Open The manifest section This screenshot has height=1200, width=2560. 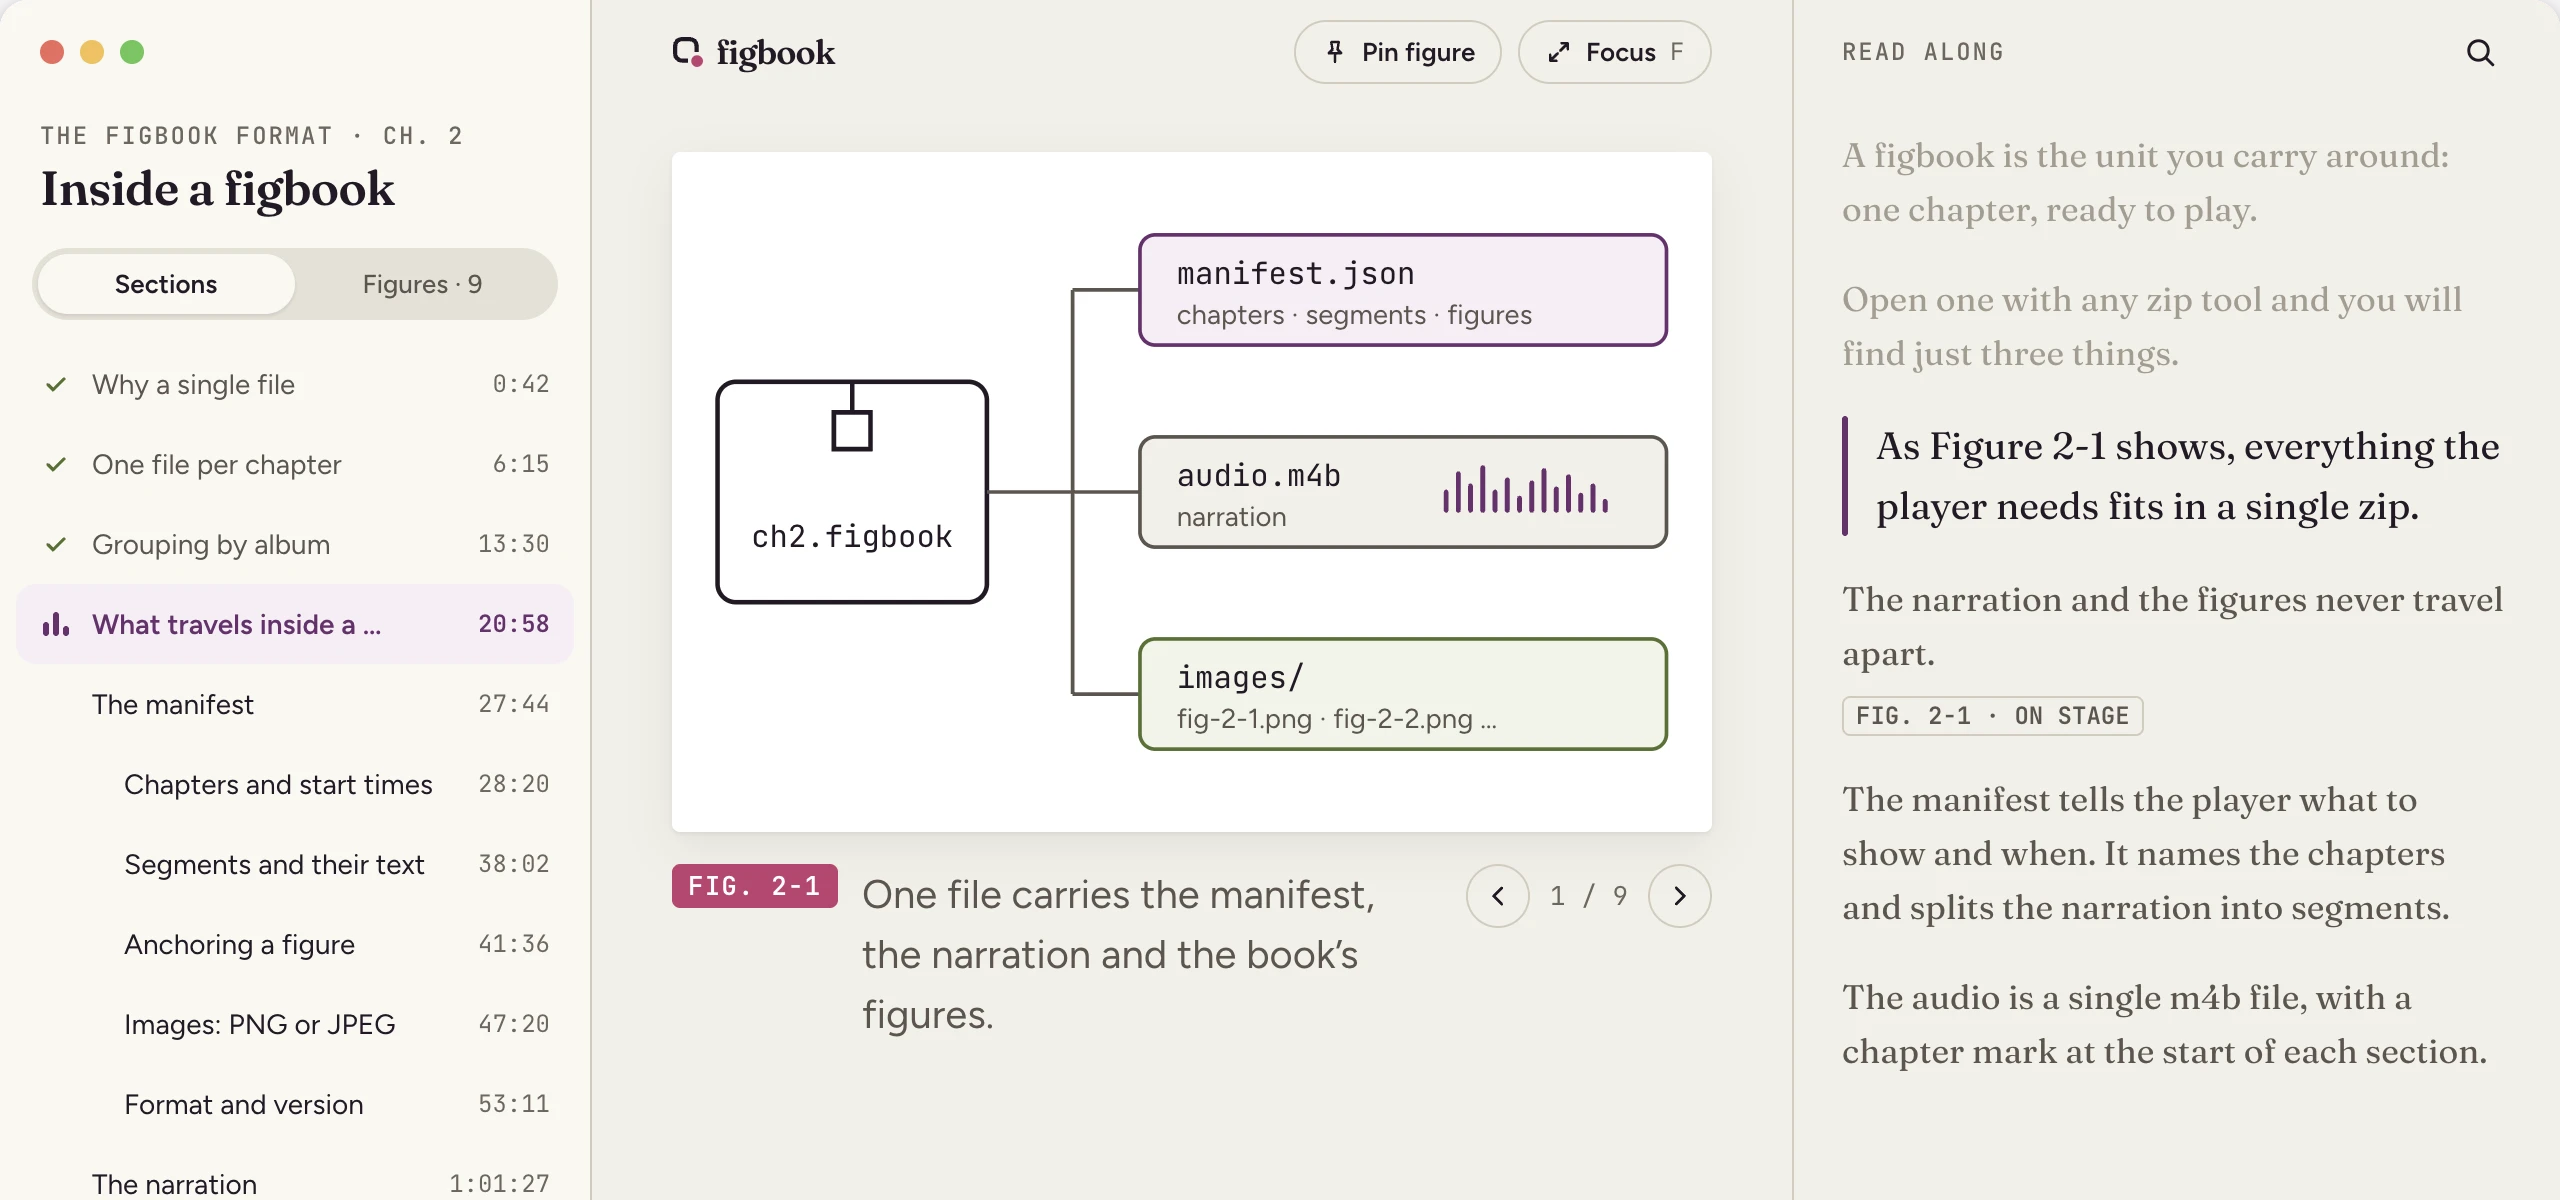(x=295, y=704)
